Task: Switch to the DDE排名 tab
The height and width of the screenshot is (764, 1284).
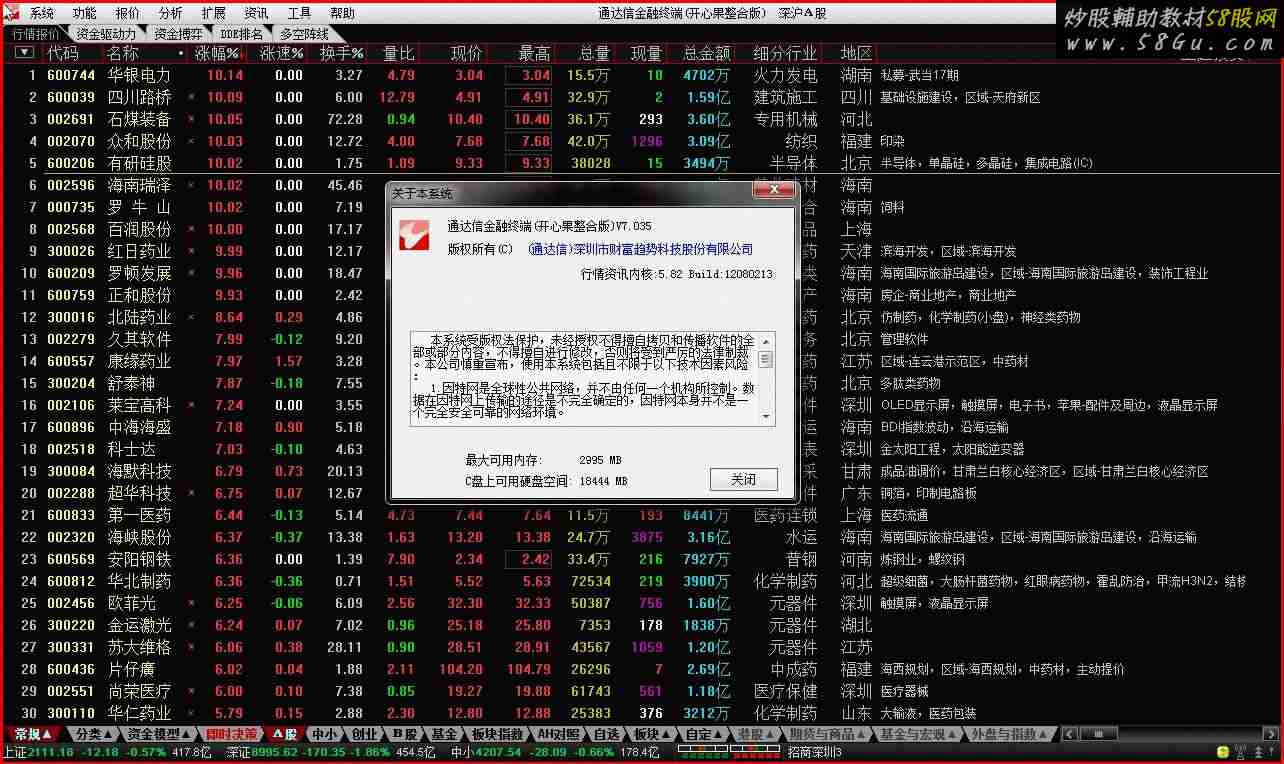Action: 242,34
